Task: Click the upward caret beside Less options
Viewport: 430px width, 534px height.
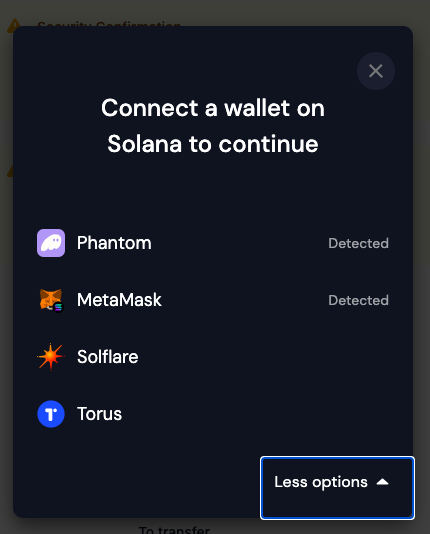Action: pos(382,482)
